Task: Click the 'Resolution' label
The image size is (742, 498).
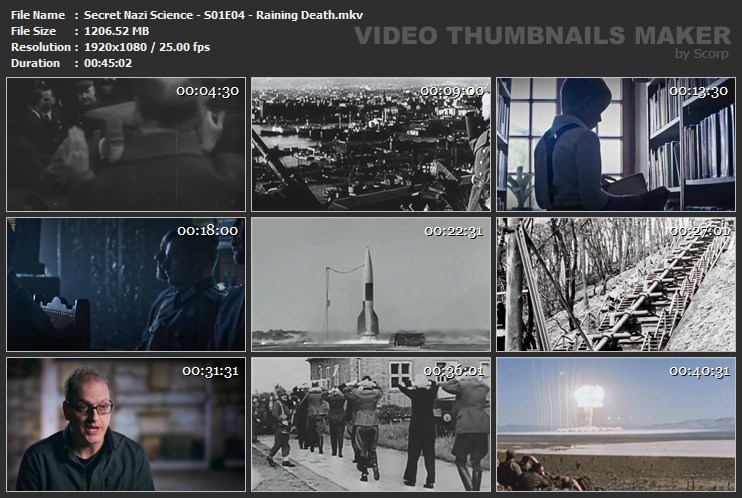Action: coord(41,47)
